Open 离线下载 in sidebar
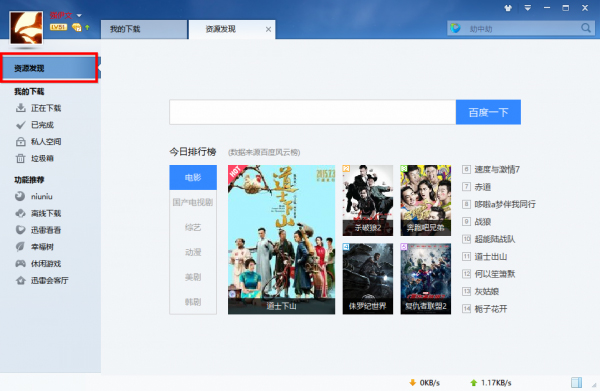This screenshot has width=600, height=391. pyautogui.click(x=46, y=213)
